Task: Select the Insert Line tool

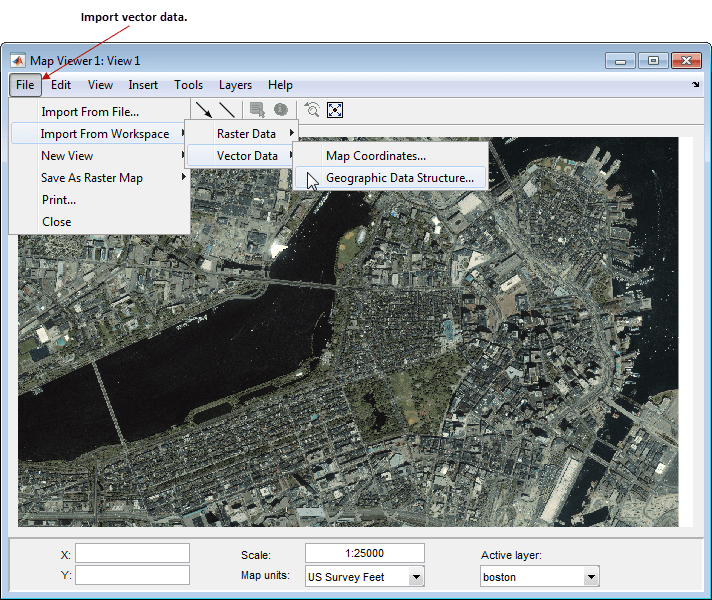Action: pos(228,110)
